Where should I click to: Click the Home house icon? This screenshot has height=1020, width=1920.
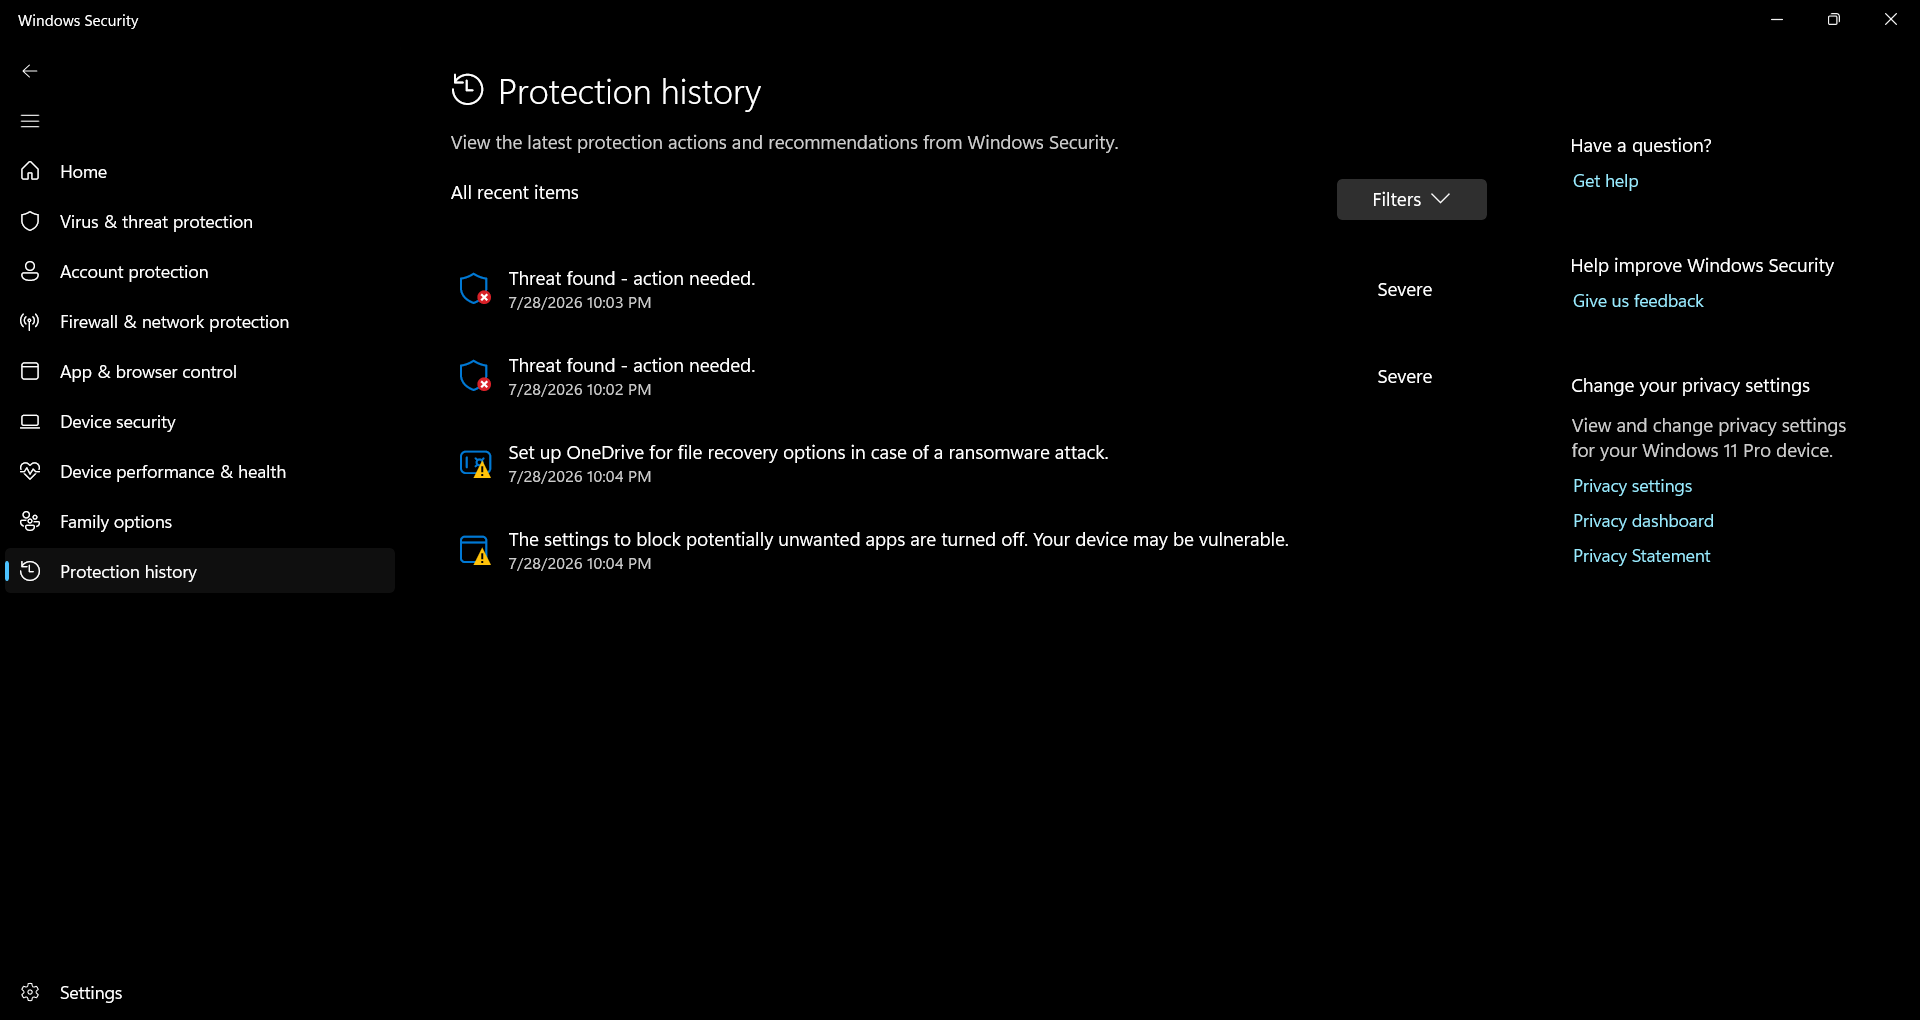(x=30, y=171)
